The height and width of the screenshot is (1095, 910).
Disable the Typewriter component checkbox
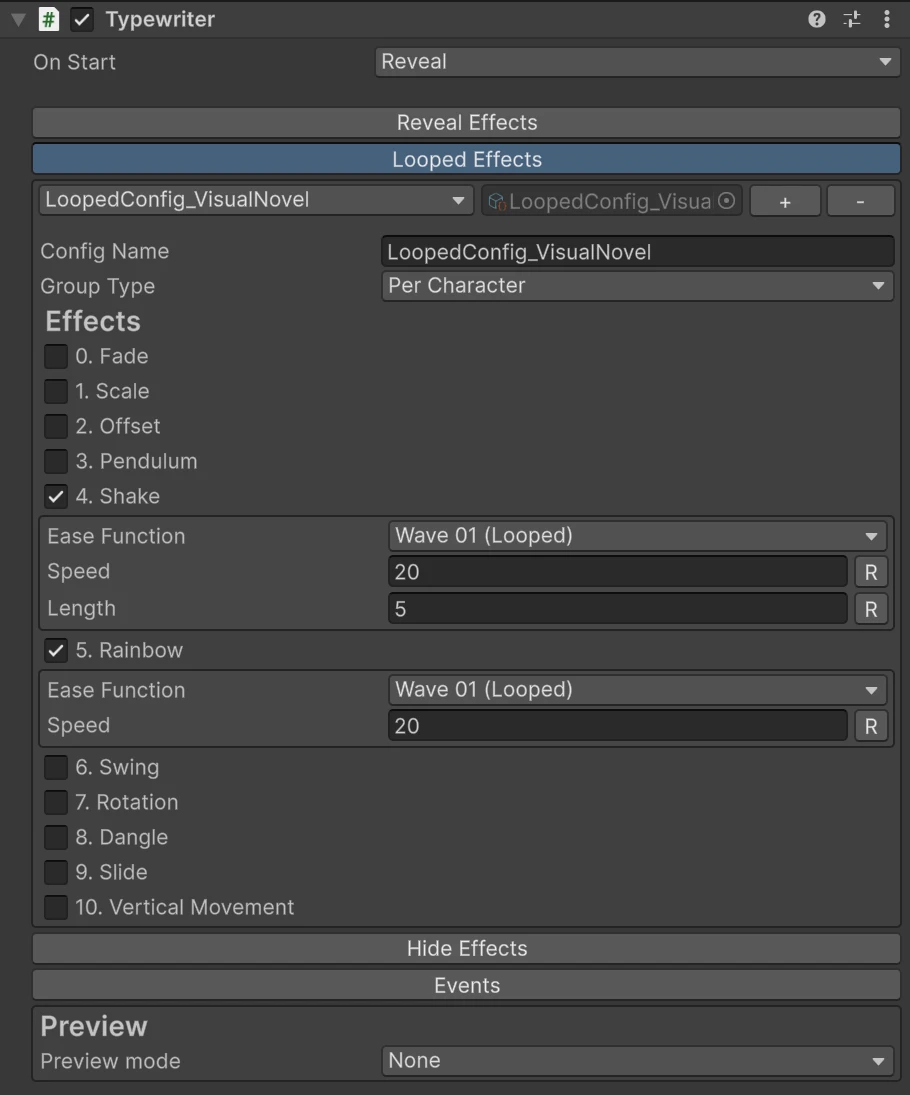click(82, 20)
